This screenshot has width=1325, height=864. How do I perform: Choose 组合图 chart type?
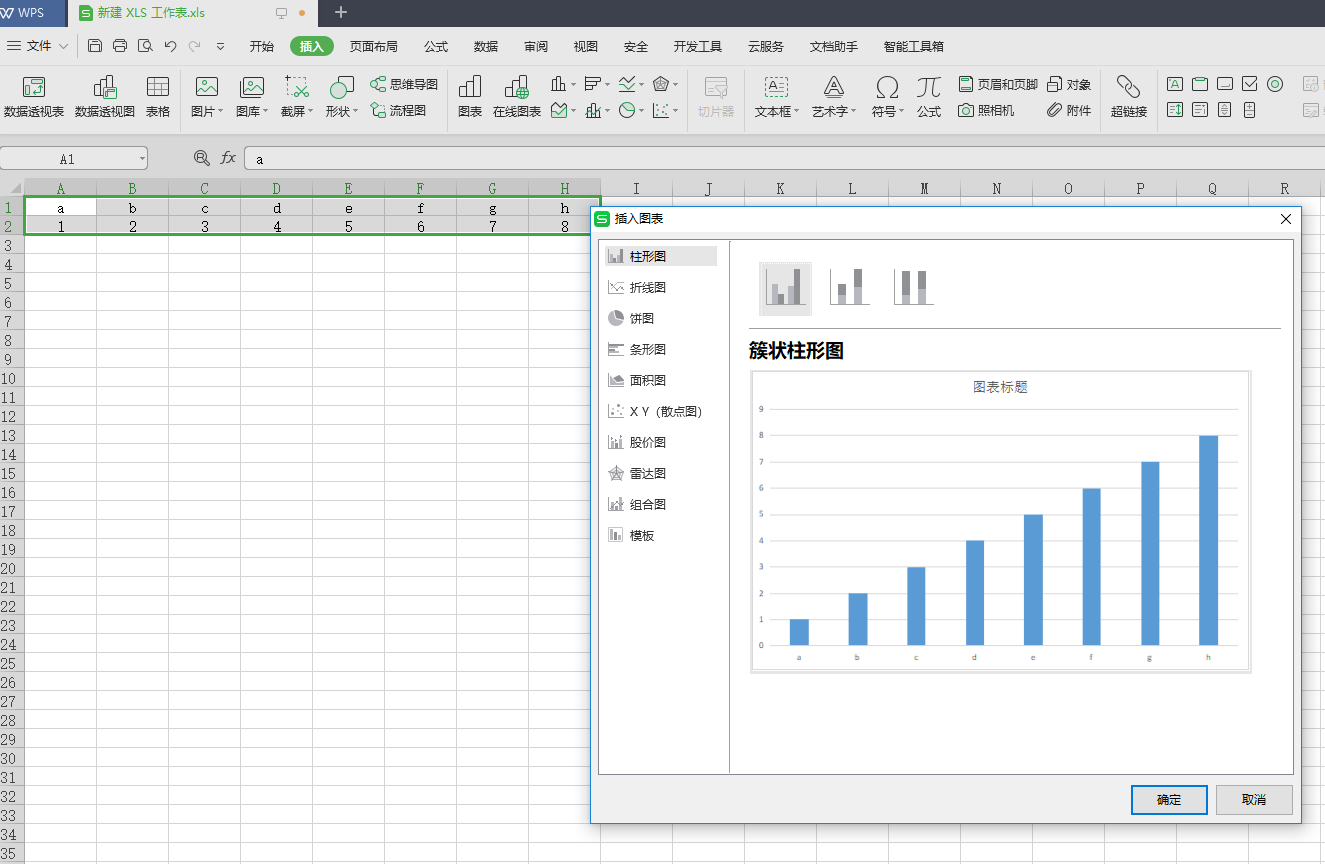pyautogui.click(x=661, y=504)
